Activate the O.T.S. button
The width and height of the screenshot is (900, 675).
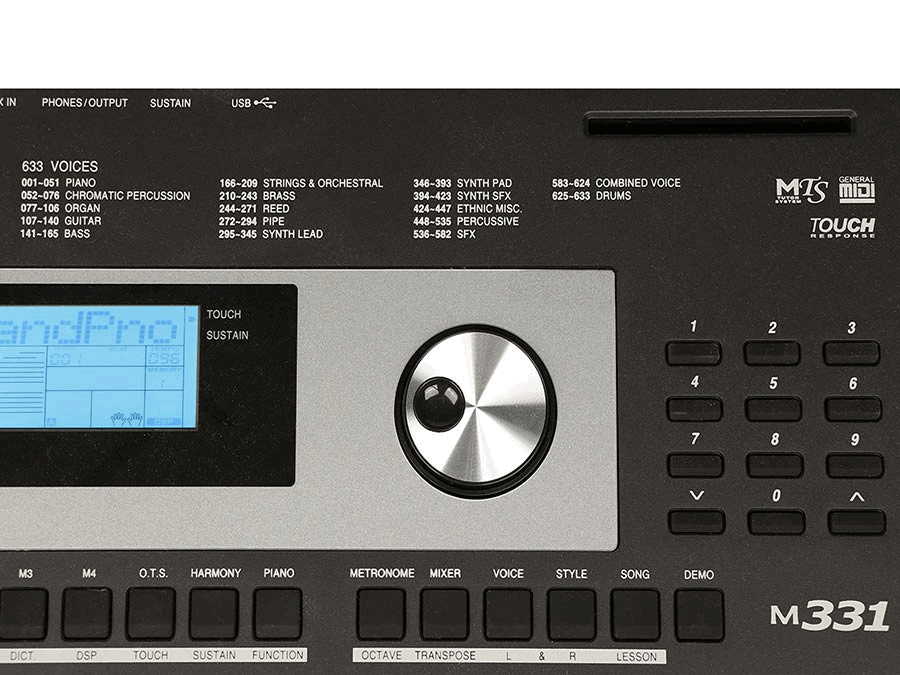coord(150,613)
